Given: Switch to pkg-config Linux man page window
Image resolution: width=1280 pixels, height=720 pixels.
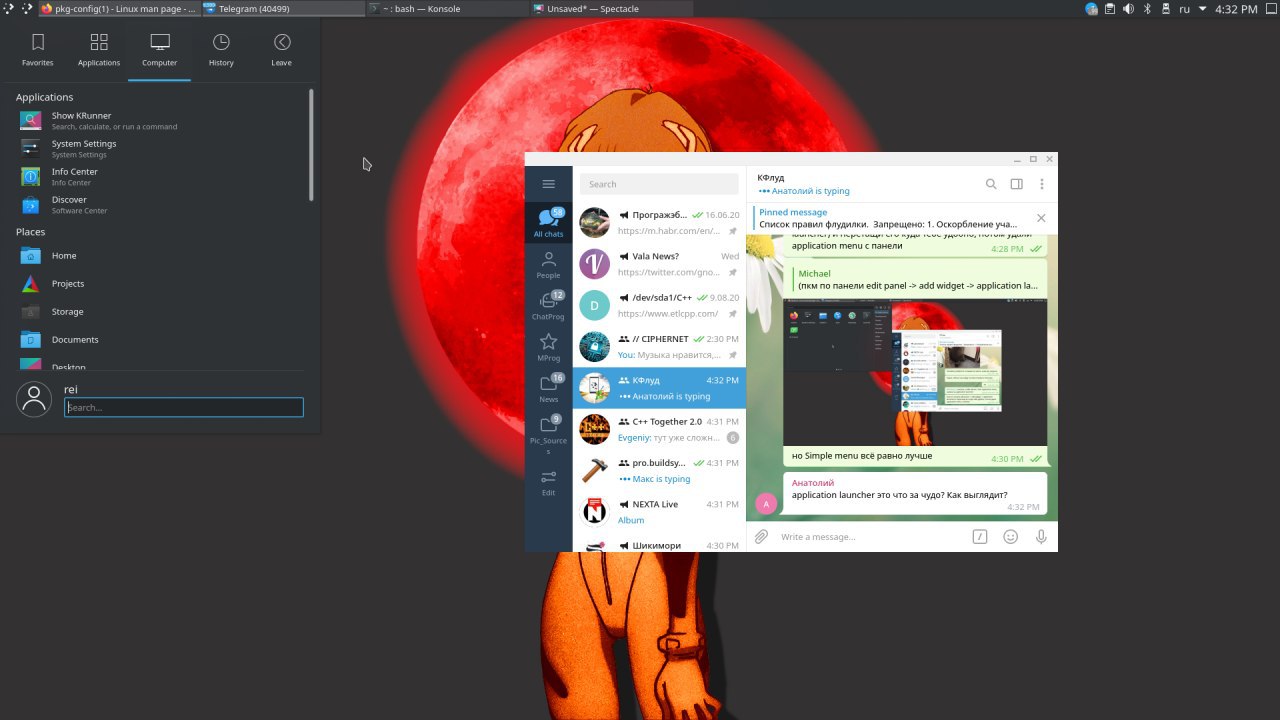Looking at the screenshot, I should click(x=119, y=9).
